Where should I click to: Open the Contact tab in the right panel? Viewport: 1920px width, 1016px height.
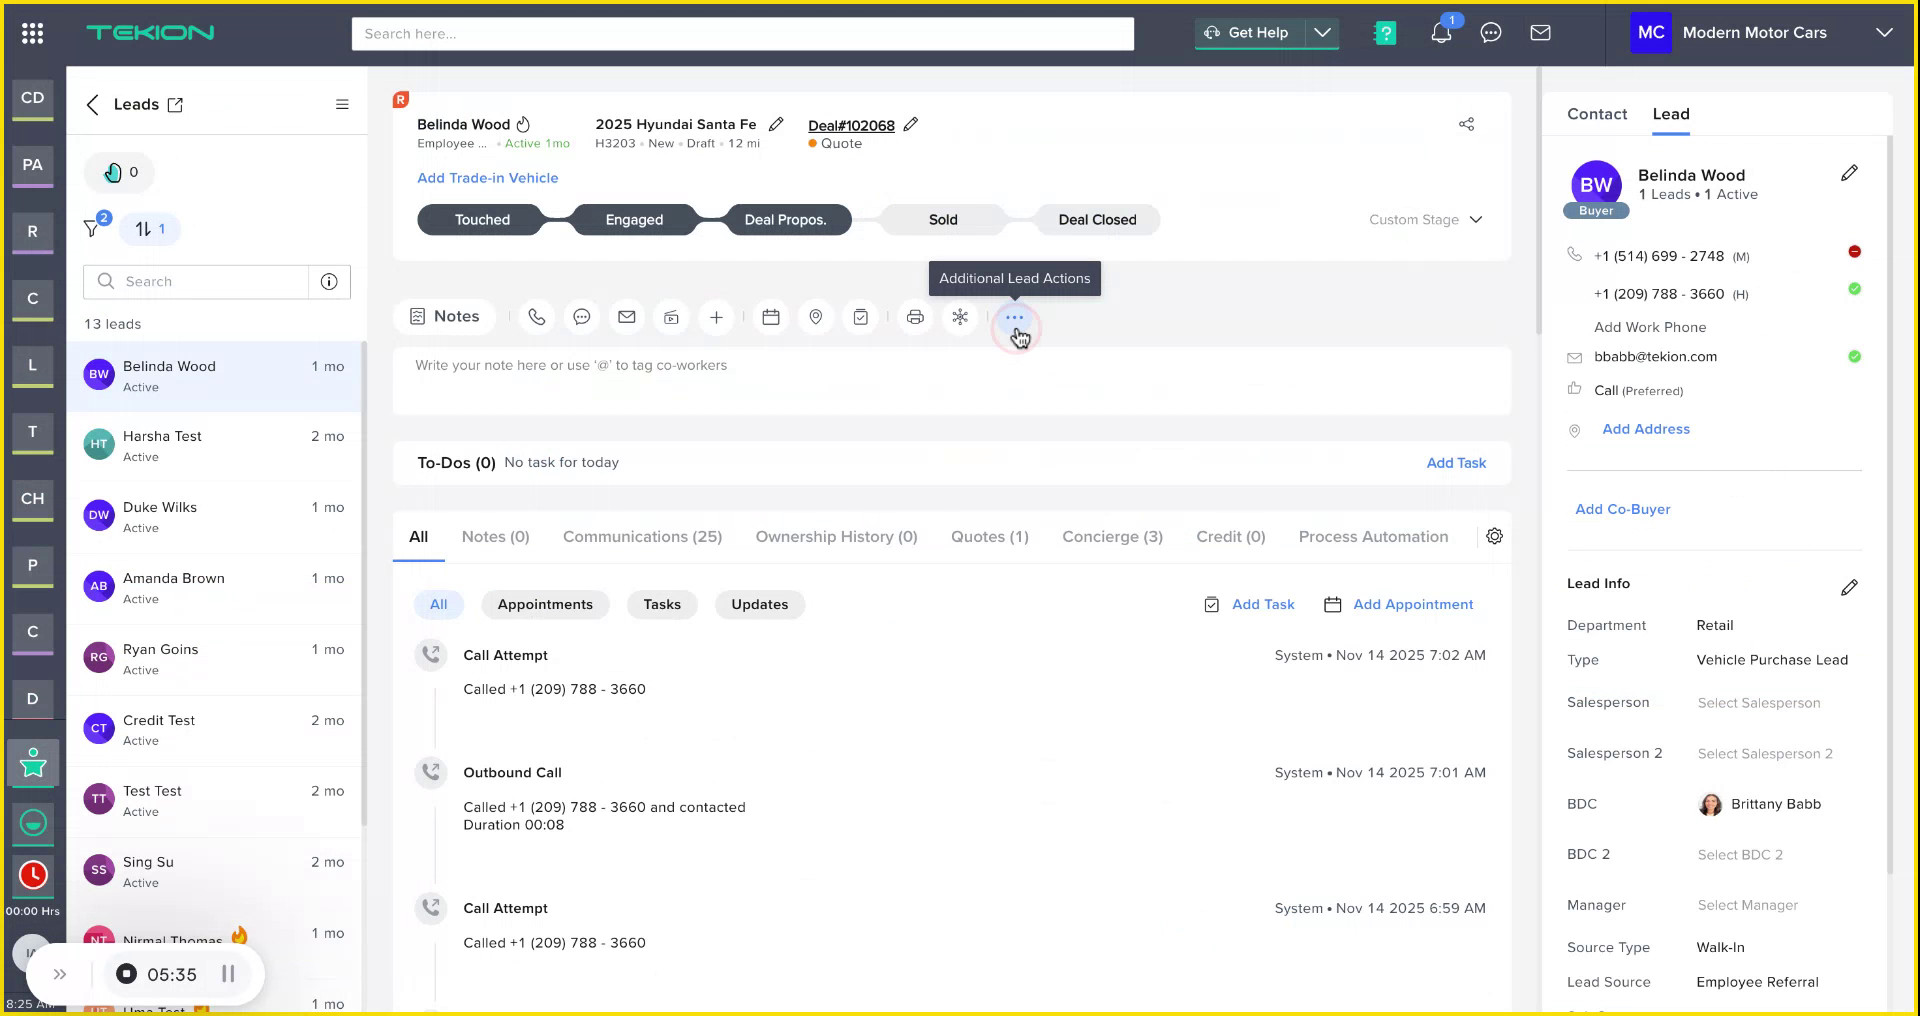[x=1596, y=114]
